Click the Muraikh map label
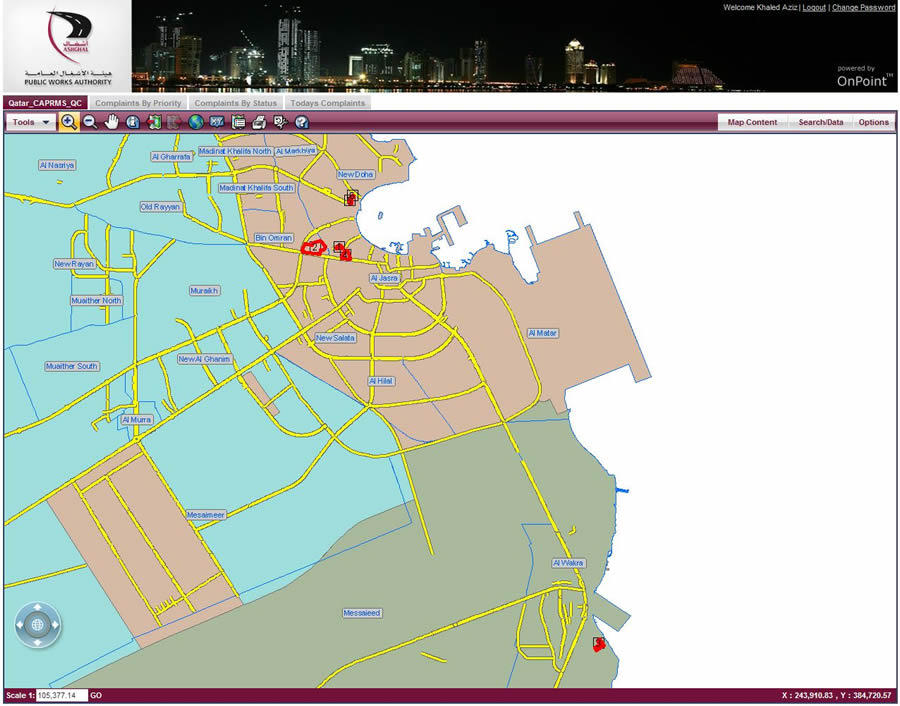The width and height of the screenshot is (900, 706). (204, 290)
